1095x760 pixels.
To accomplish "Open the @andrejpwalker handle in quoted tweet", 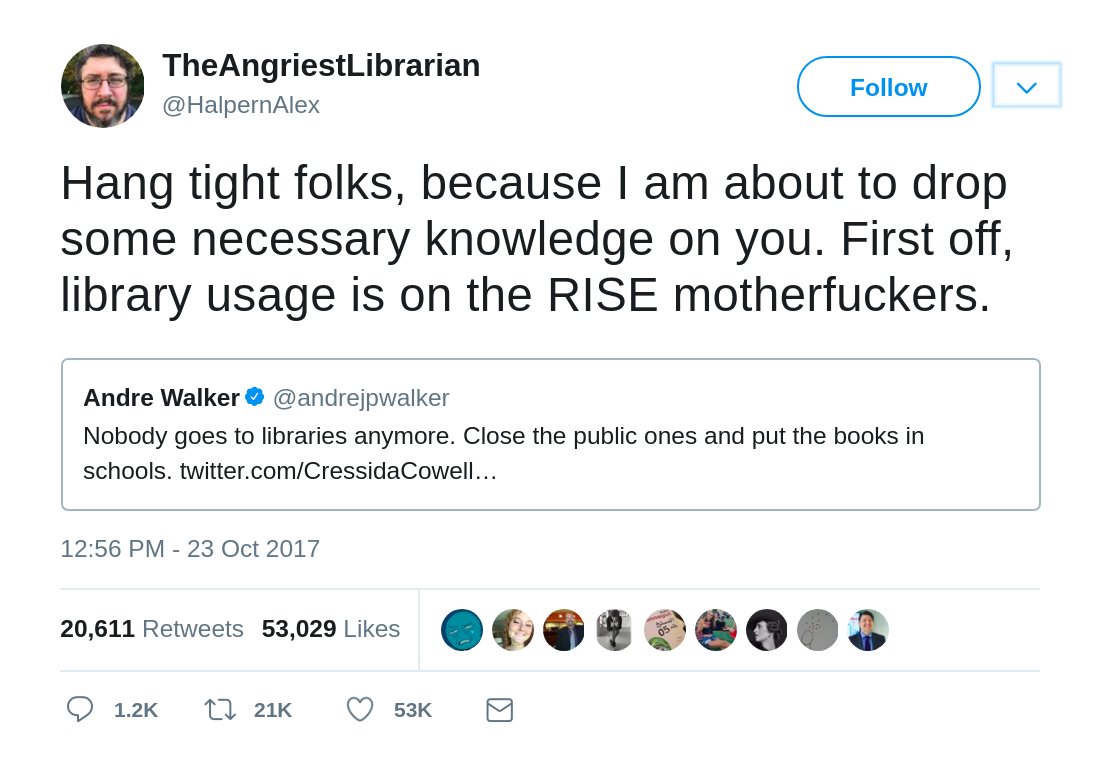I will pyautogui.click(x=361, y=397).
